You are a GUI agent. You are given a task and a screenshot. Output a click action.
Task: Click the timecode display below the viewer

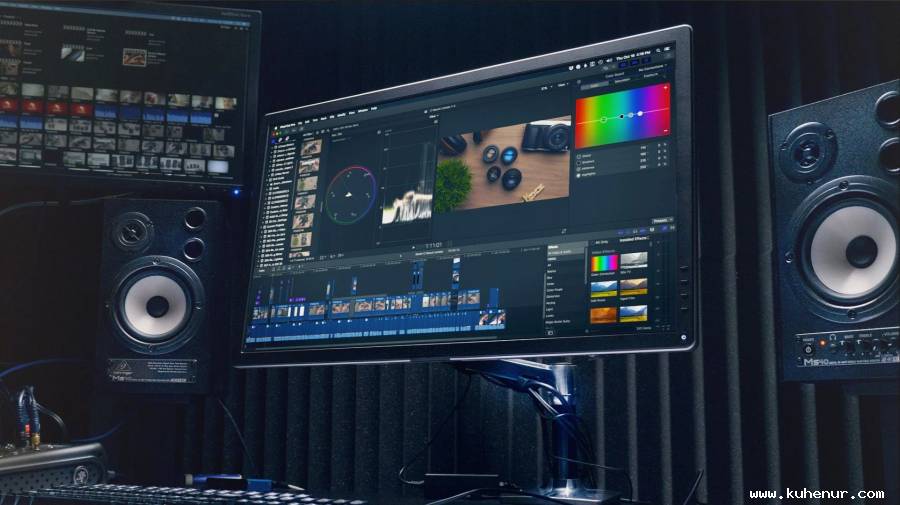pyautogui.click(x=432, y=245)
